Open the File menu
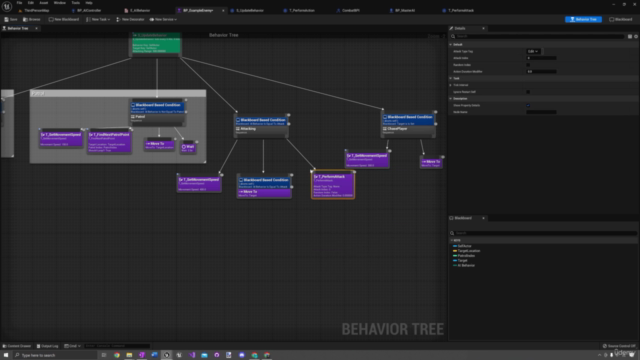The height and width of the screenshot is (360, 640). pyautogui.click(x=19, y=3)
